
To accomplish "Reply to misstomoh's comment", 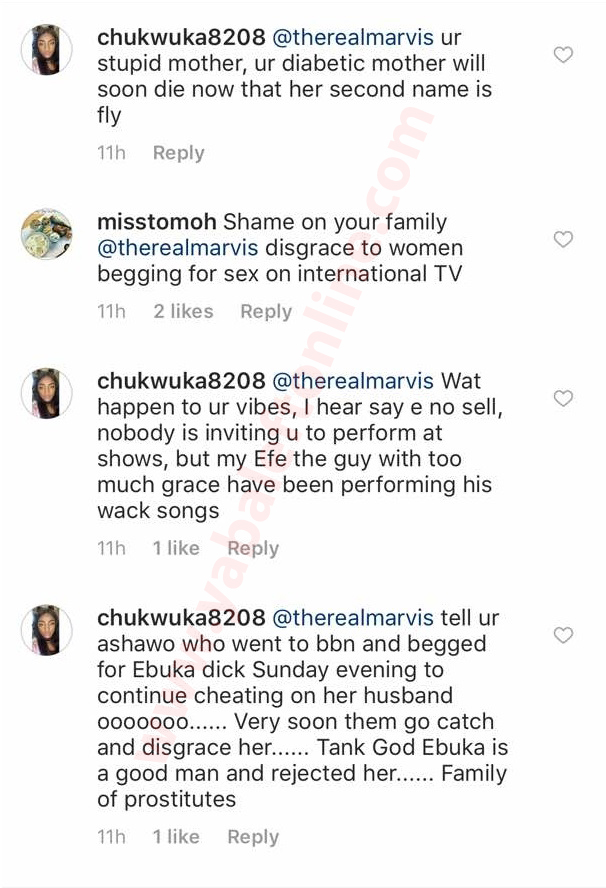I will 266,312.
